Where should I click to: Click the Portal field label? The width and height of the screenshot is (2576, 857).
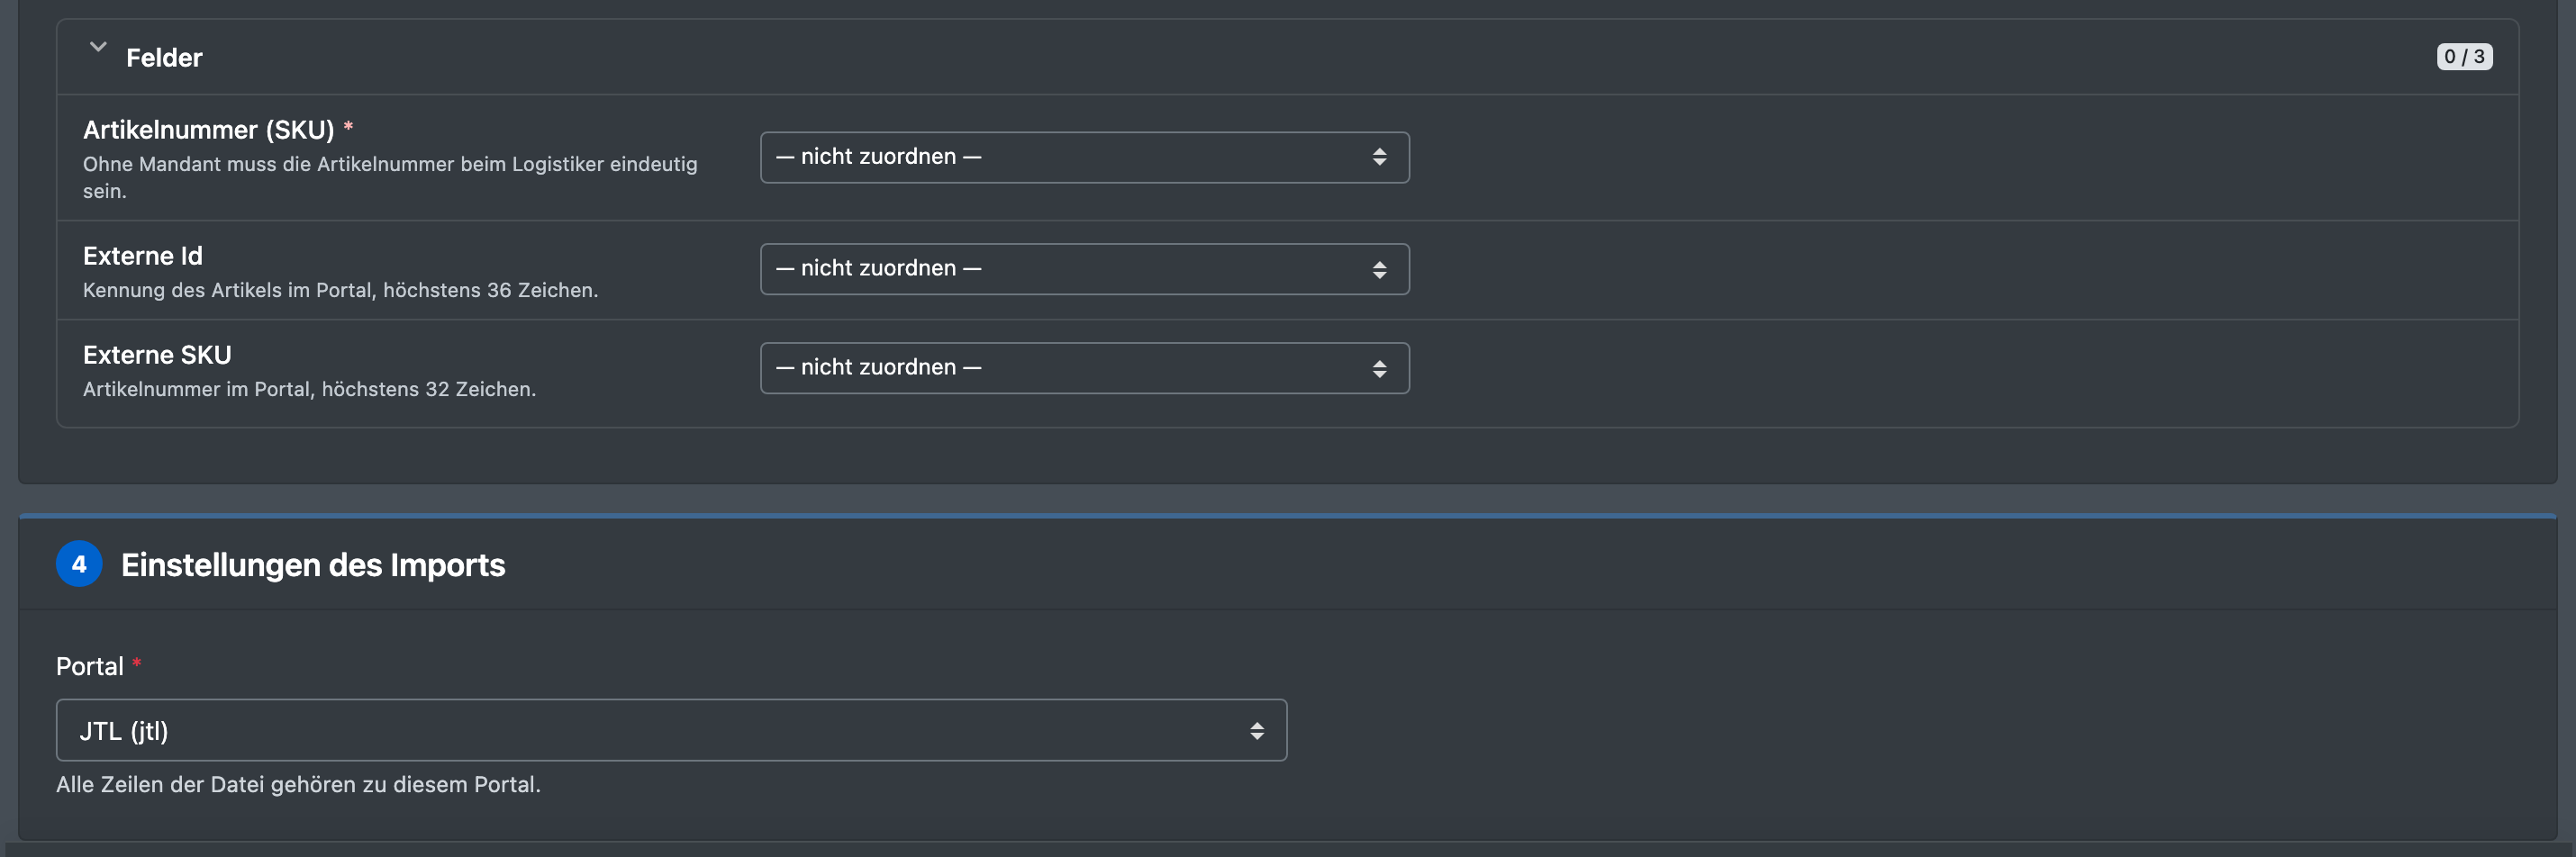(x=90, y=667)
